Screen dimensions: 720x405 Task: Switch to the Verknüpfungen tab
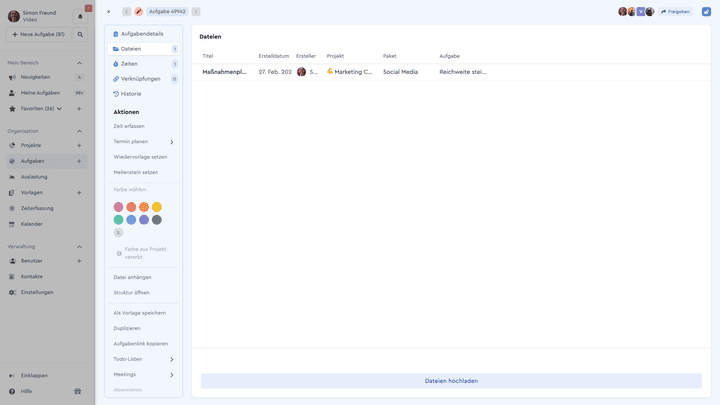[x=143, y=79]
